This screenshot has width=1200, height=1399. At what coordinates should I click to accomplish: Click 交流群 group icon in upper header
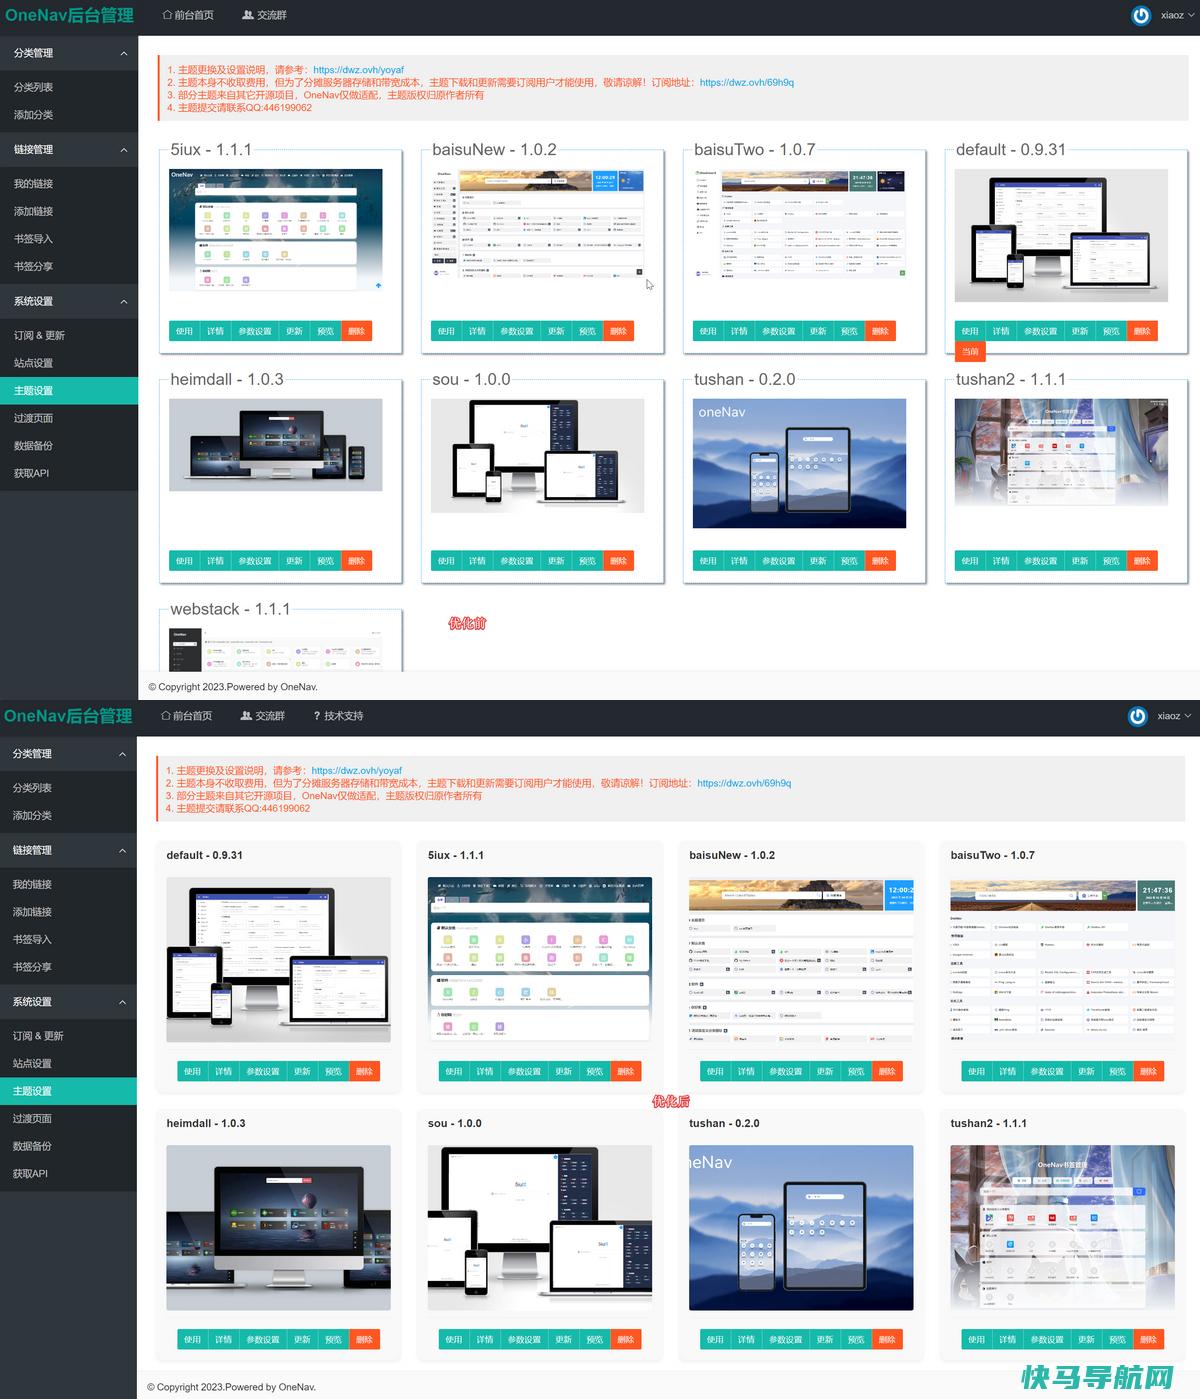pos(247,15)
